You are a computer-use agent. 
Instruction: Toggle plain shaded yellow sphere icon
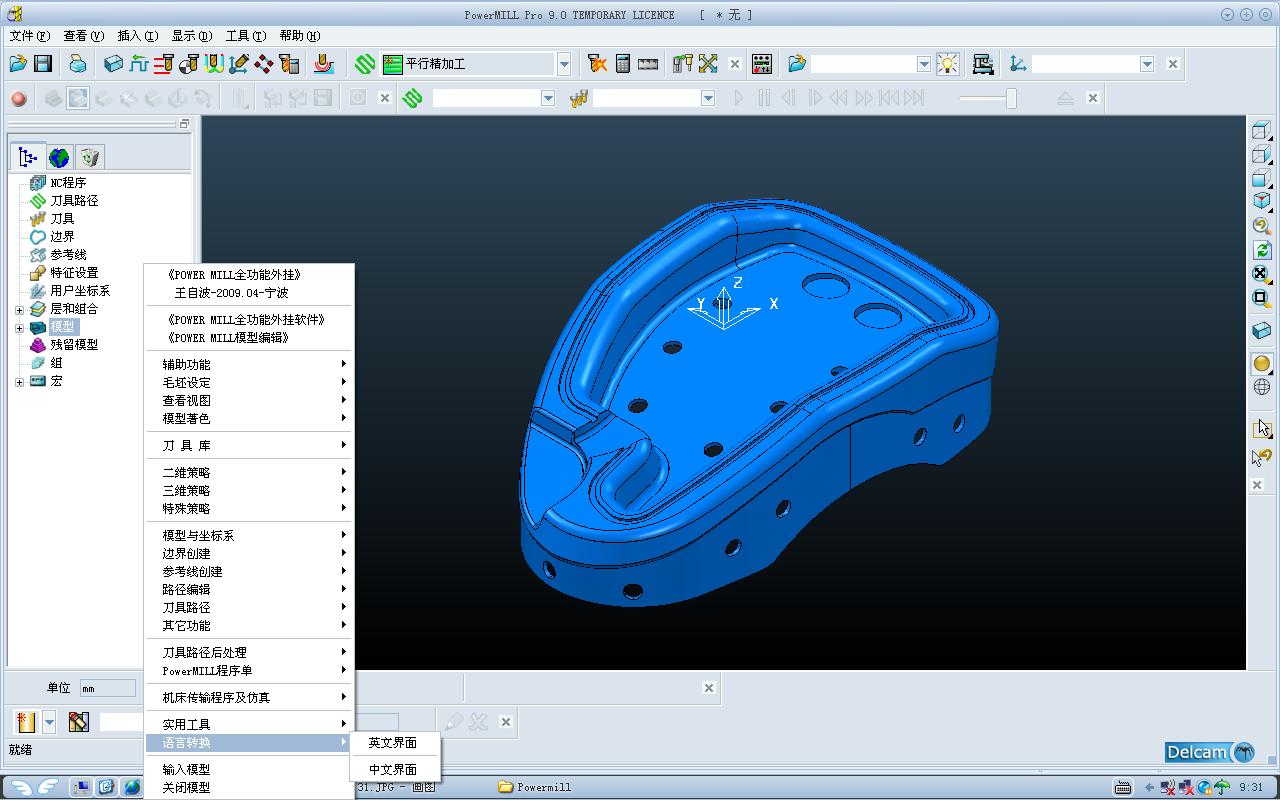click(1261, 364)
